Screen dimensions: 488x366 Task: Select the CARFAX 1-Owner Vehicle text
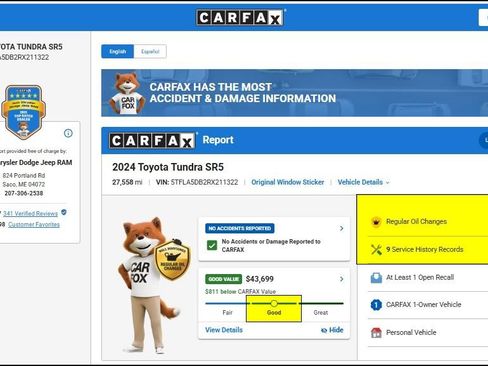pyautogui.click(x=424, y=305)
